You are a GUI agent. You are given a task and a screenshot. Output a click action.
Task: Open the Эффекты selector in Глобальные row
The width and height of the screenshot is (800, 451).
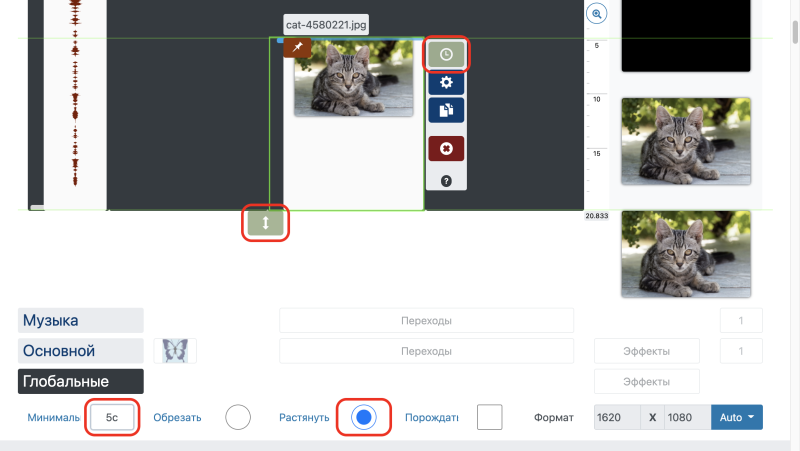(x=646, y=382)
